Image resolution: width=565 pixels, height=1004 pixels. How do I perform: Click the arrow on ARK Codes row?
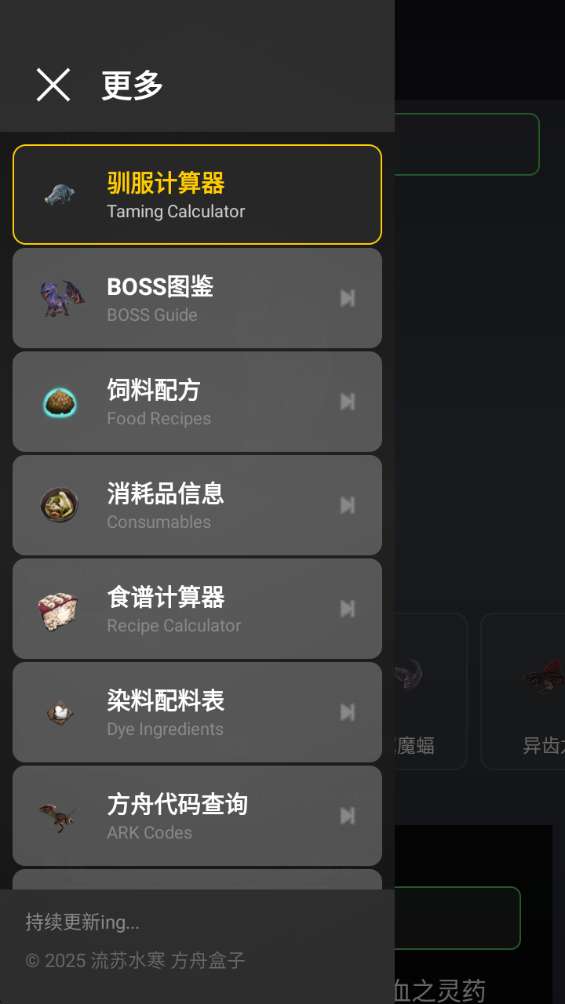[347, 816]
